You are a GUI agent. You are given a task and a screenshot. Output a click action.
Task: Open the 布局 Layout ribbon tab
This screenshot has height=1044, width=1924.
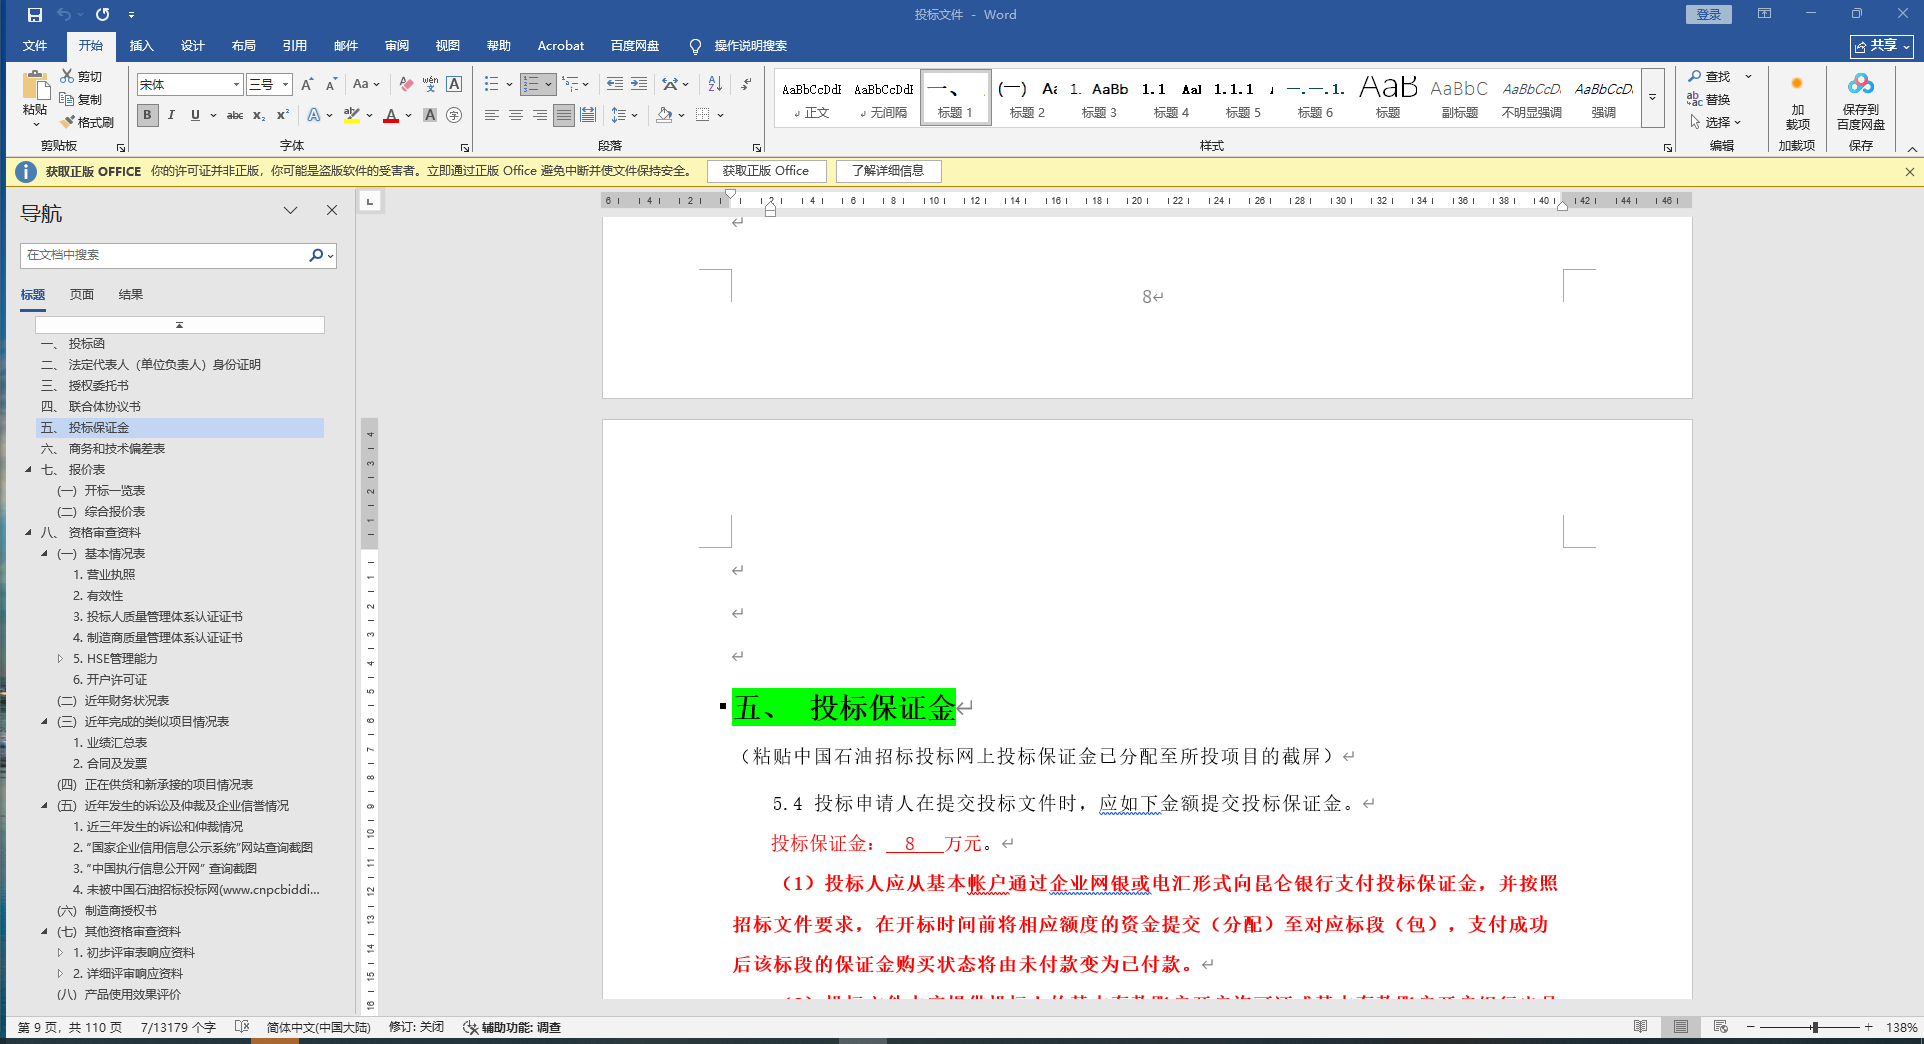(244, 46)
